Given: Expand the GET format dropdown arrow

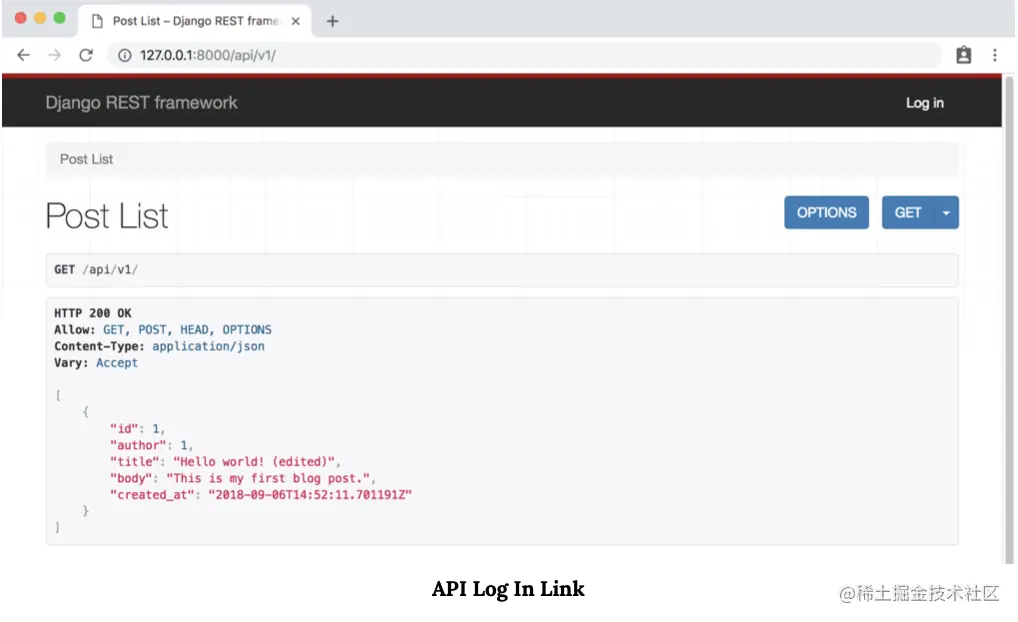Looking at the screenshot, I should point(946,212).
